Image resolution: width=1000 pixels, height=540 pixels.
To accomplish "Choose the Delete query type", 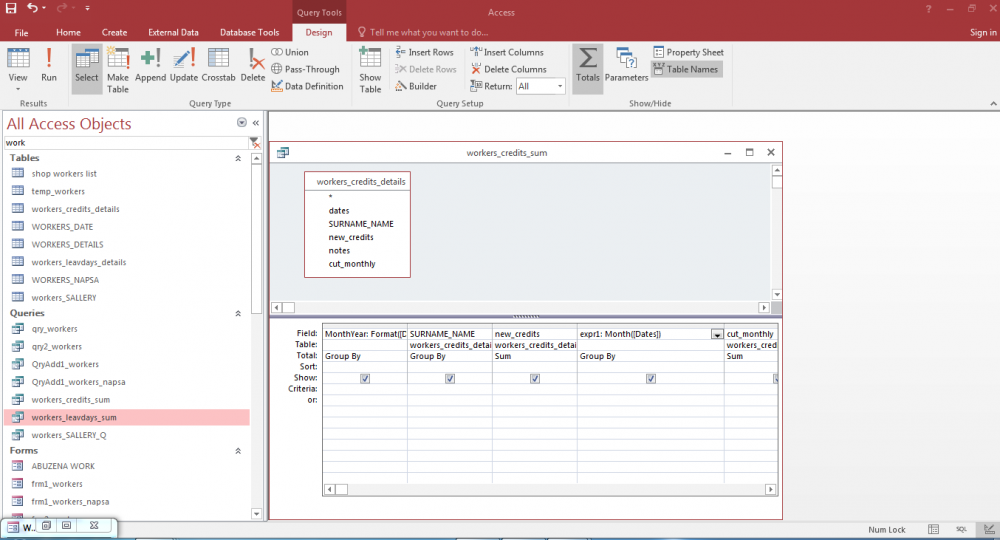I will tap(253, 65).
